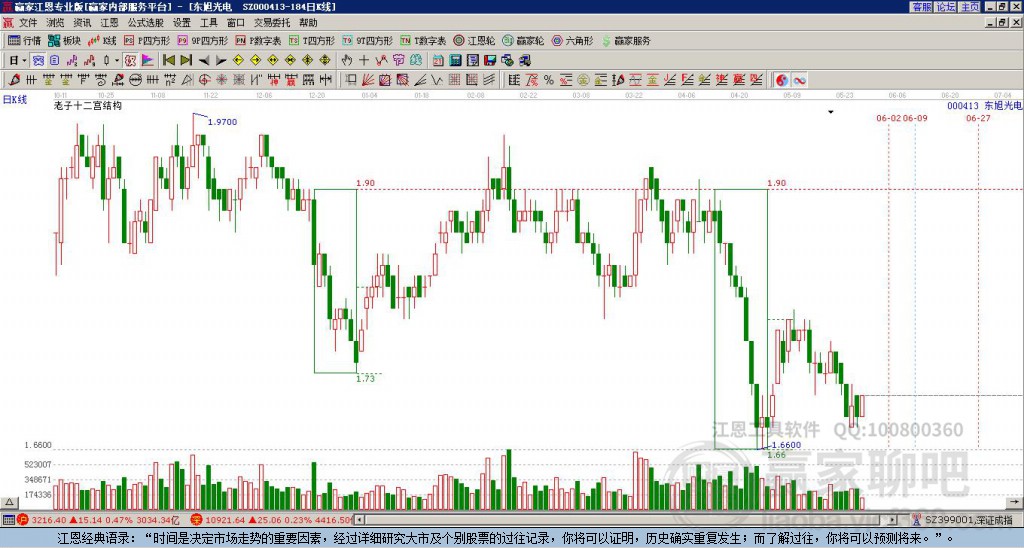Screen dimensions: 1024x548
Task: Click the 老子十二宫结构 chart label
Action: (88, 105)
